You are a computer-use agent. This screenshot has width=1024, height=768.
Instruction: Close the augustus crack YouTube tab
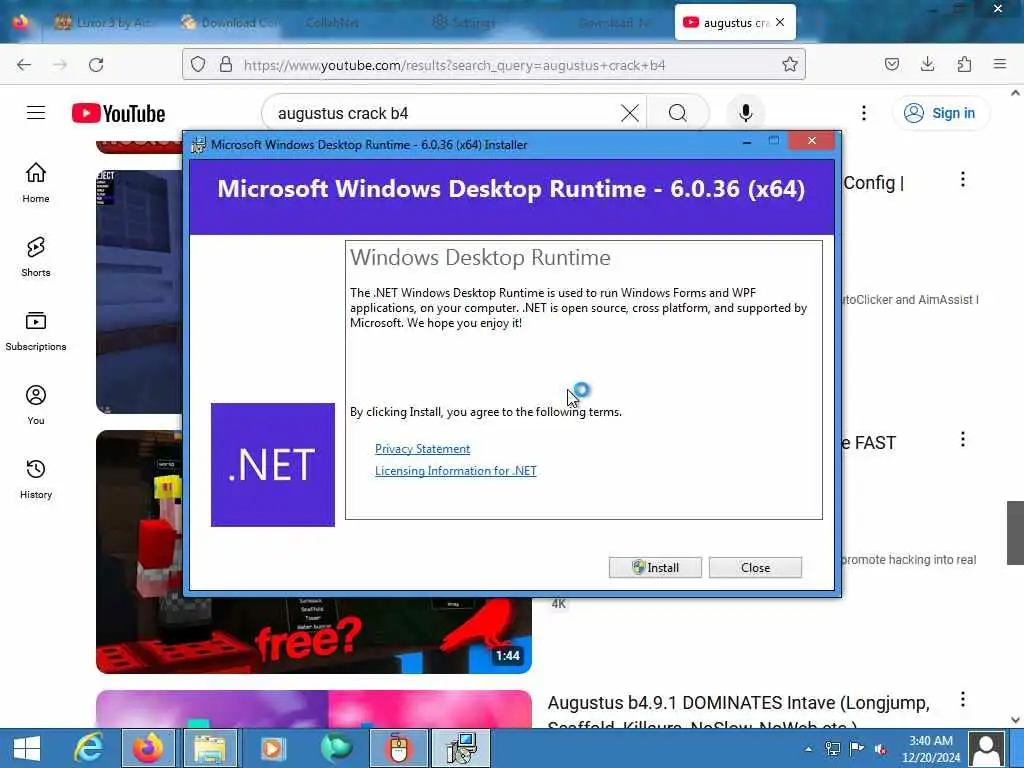[780, 22]
